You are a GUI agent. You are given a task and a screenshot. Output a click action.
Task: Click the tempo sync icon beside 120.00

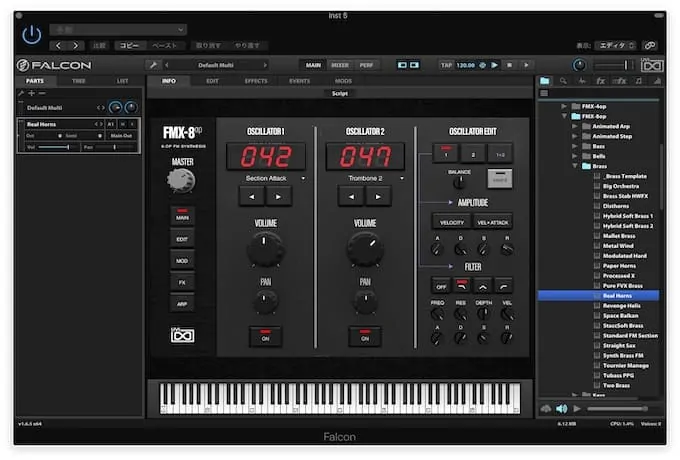[x=482, y=65]
